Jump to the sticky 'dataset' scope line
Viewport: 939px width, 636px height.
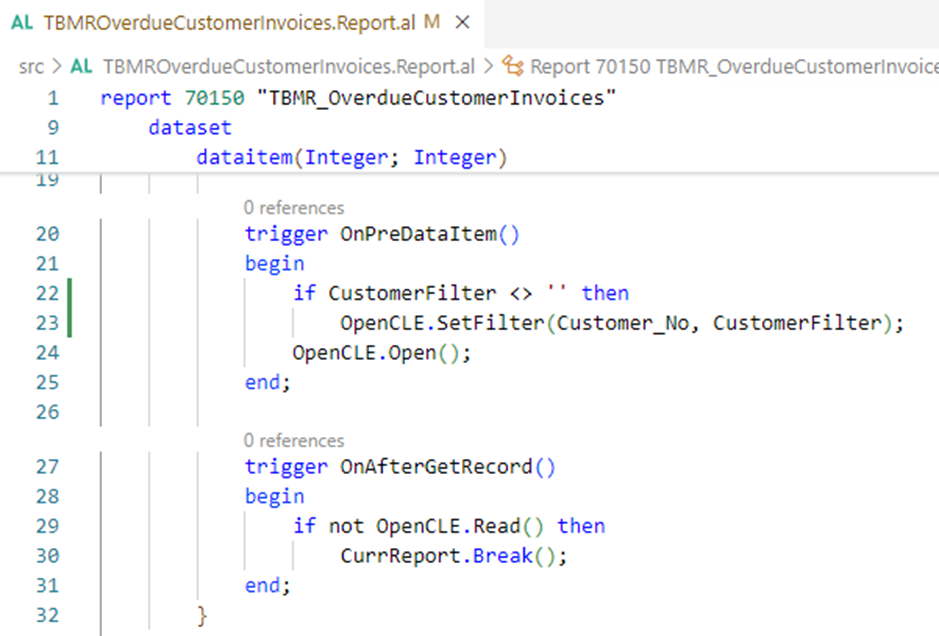pos(190,128)
